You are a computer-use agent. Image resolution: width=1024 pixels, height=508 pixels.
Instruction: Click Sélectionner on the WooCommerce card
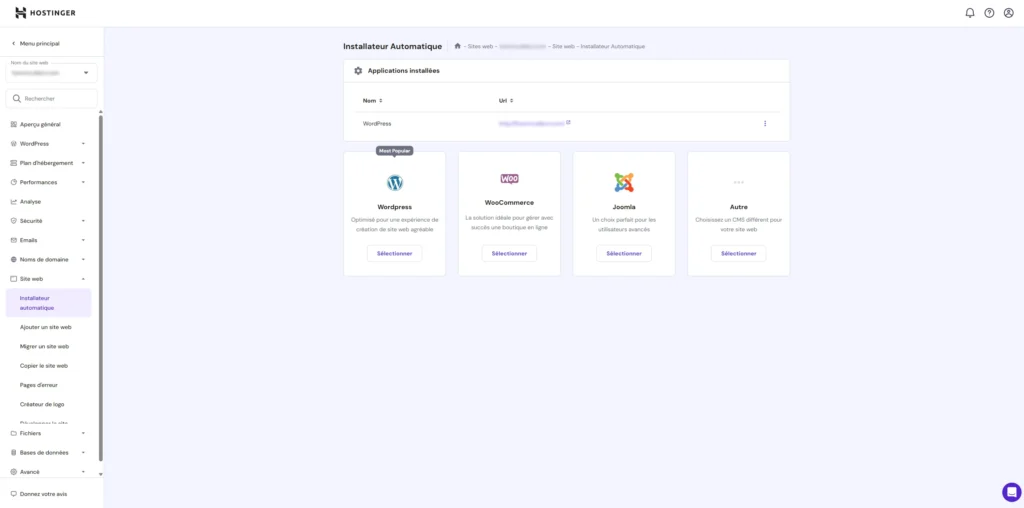[x=509, y=253]
